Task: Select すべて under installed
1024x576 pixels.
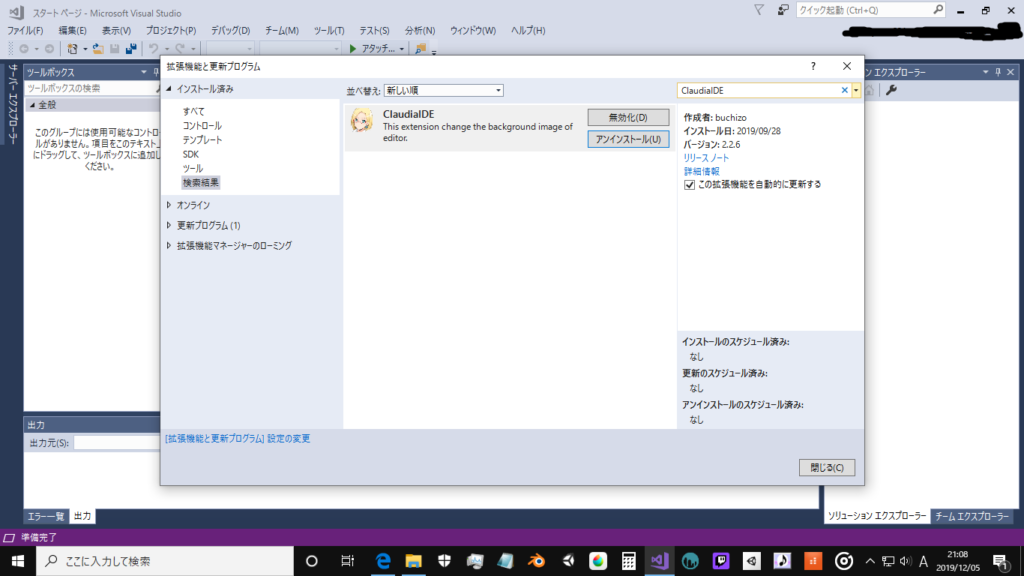Action: pyautogui.click(x=193, y=111)
